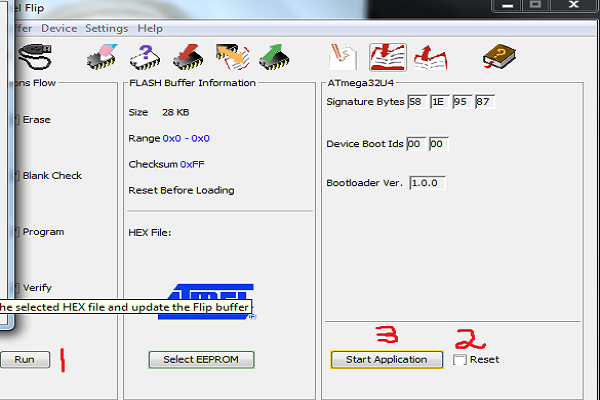This screenshot has width=600, height=400.
Task: Click the Signature Bytes field 95
Action: point(462,102)
